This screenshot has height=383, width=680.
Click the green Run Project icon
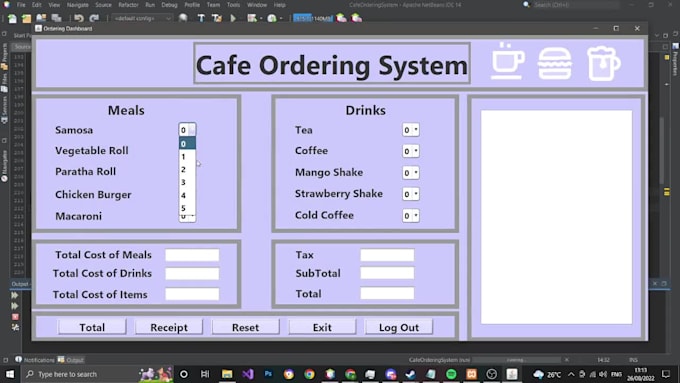click(233, 18)
